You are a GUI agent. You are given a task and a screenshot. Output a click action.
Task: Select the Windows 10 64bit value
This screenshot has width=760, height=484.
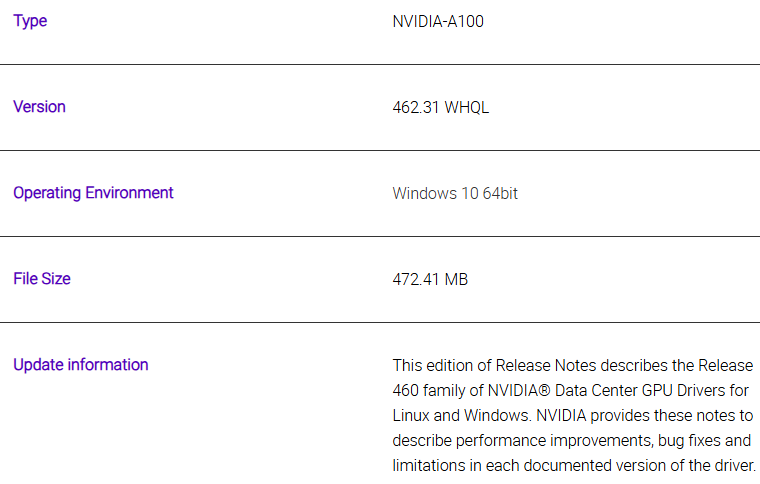click(x=455, y=193)
